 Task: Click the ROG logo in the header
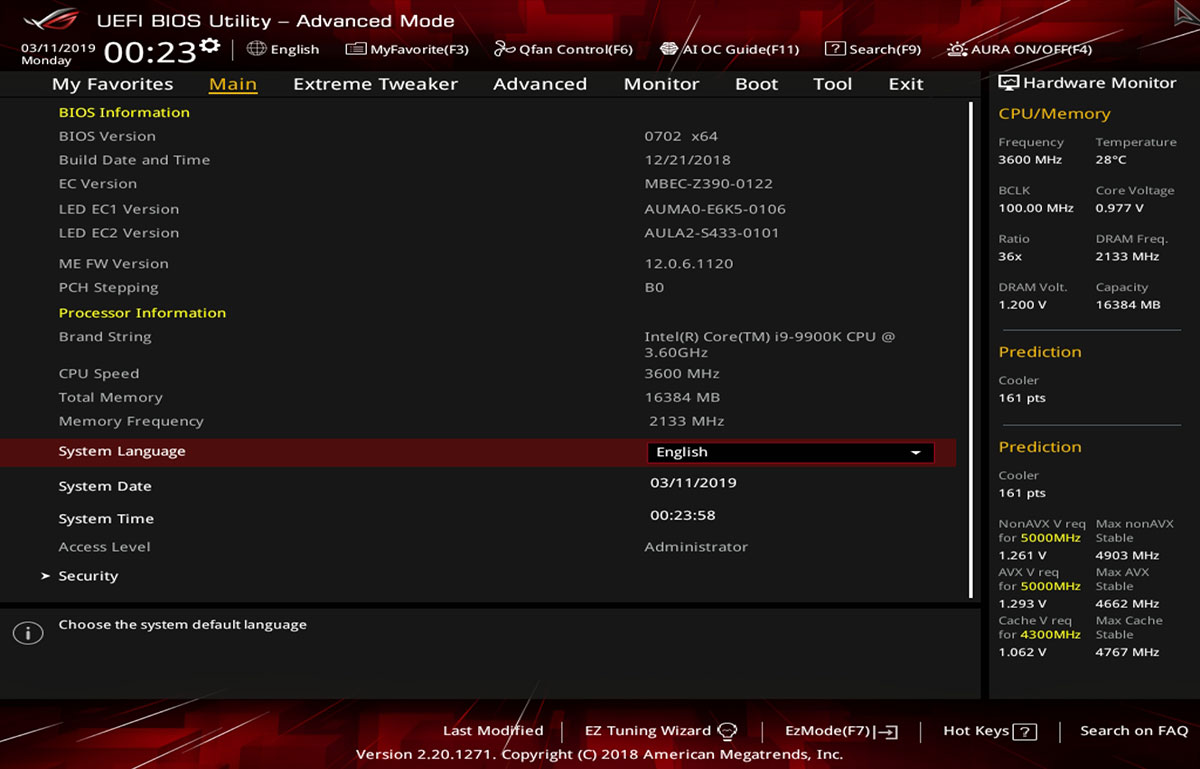51,20
